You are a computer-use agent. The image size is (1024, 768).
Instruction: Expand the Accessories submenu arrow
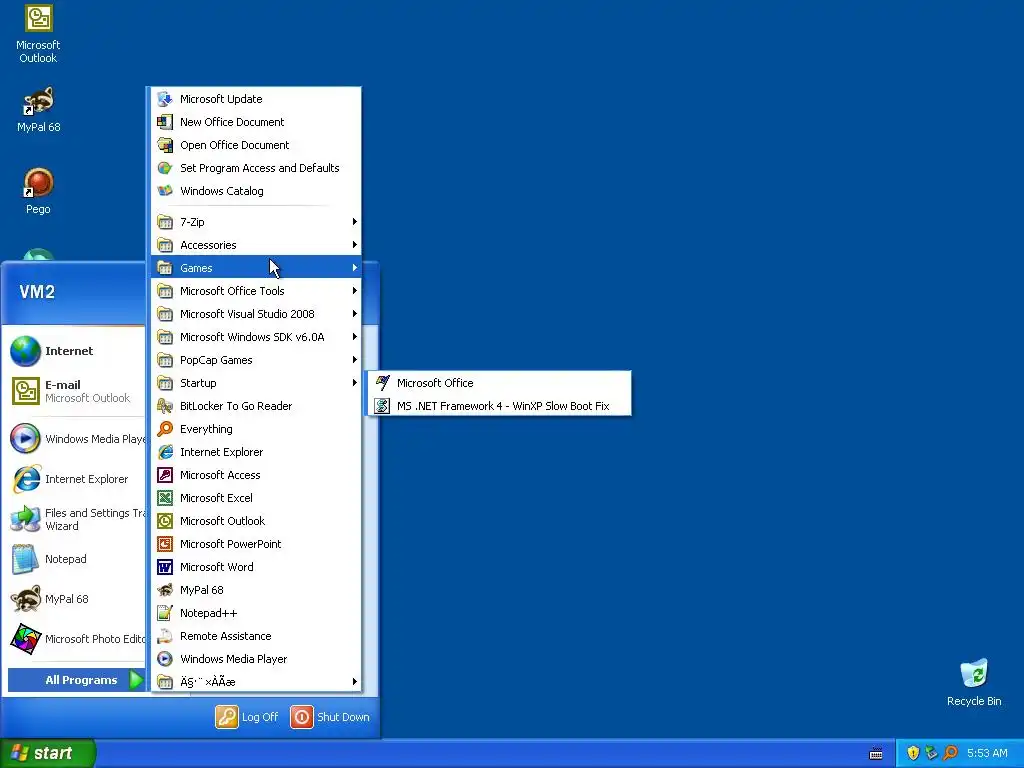click(x=355, y=244)
